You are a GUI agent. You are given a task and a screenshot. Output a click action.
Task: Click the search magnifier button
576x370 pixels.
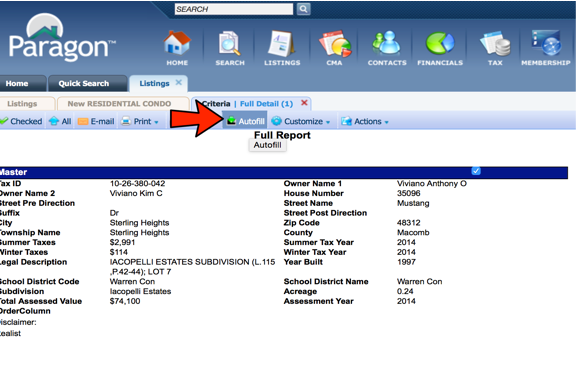click(303, 9)
